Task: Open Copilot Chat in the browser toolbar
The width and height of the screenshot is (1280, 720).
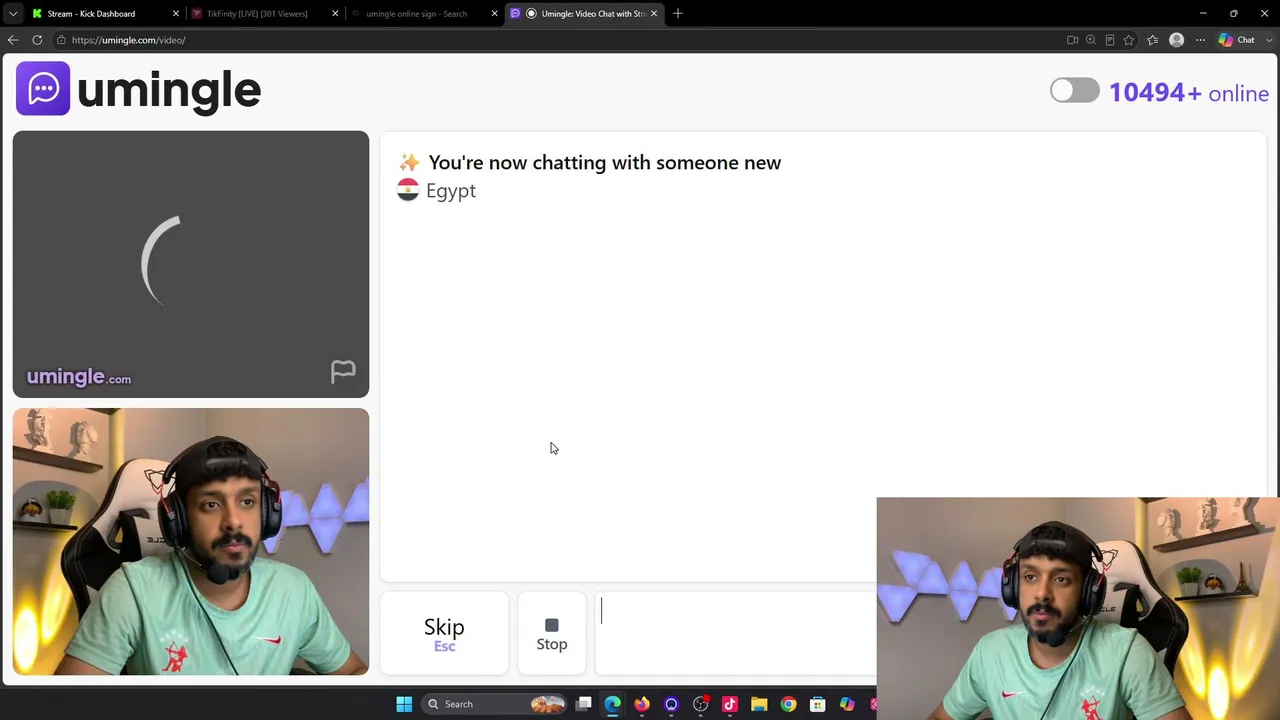Action: coord(1237,40)
